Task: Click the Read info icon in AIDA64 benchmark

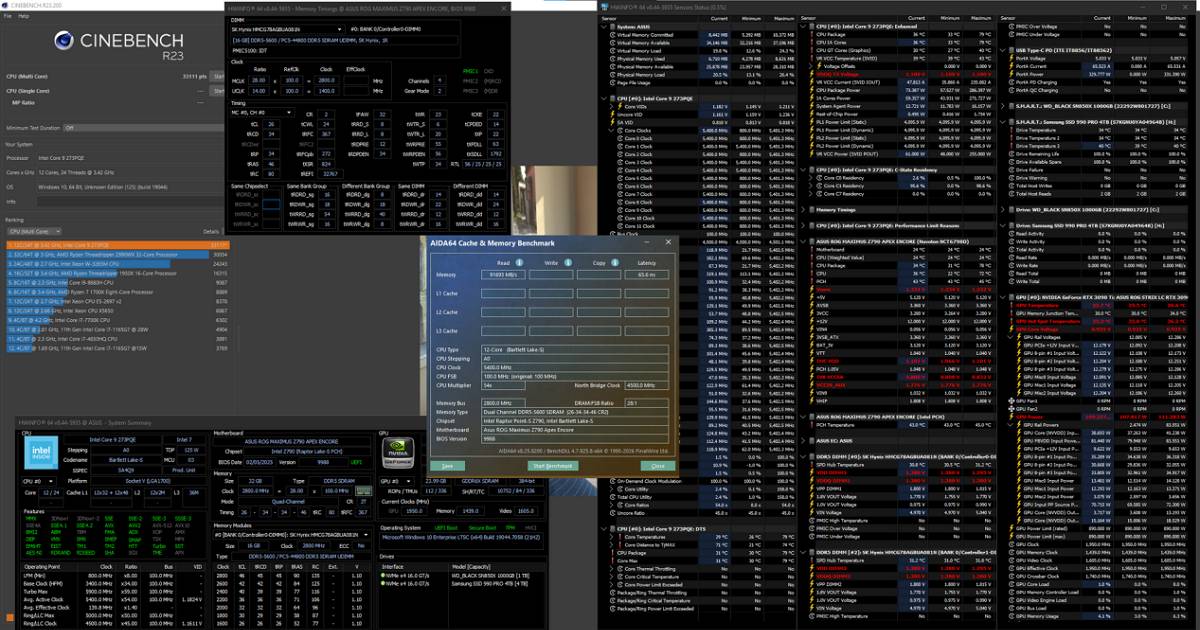Action: click(519, 261)
